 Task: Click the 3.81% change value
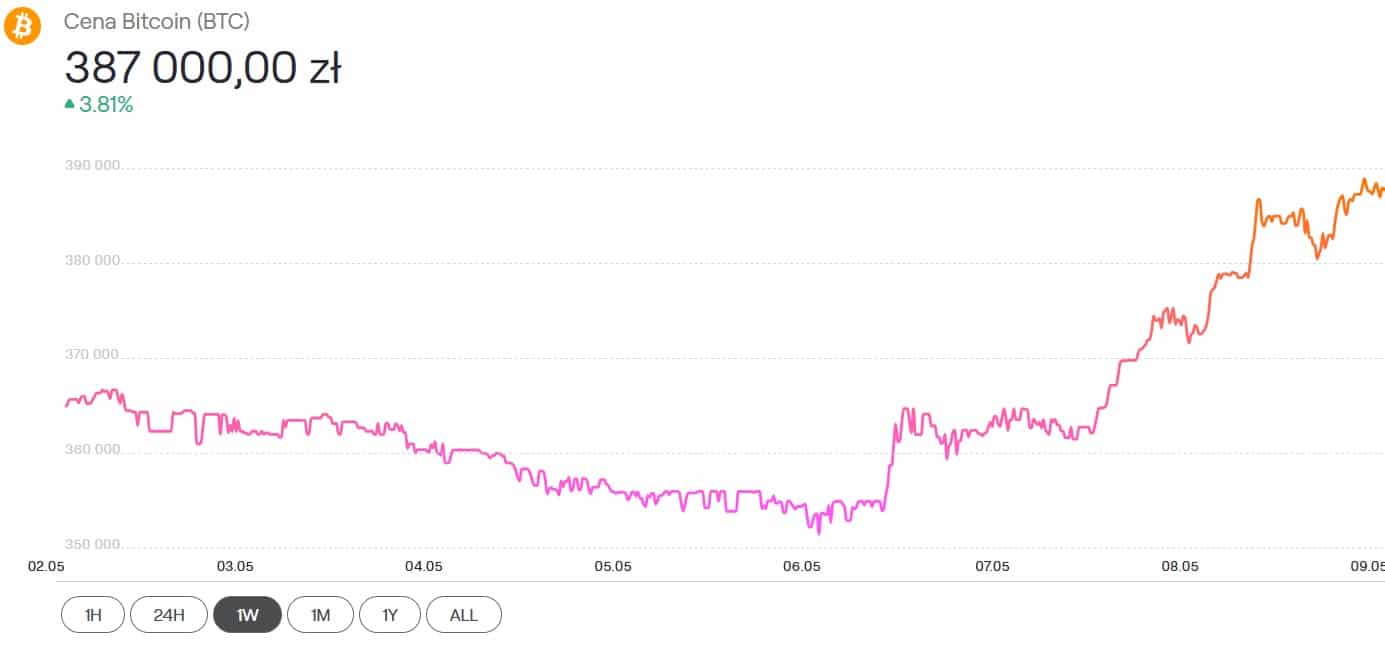tap(106, 104)
